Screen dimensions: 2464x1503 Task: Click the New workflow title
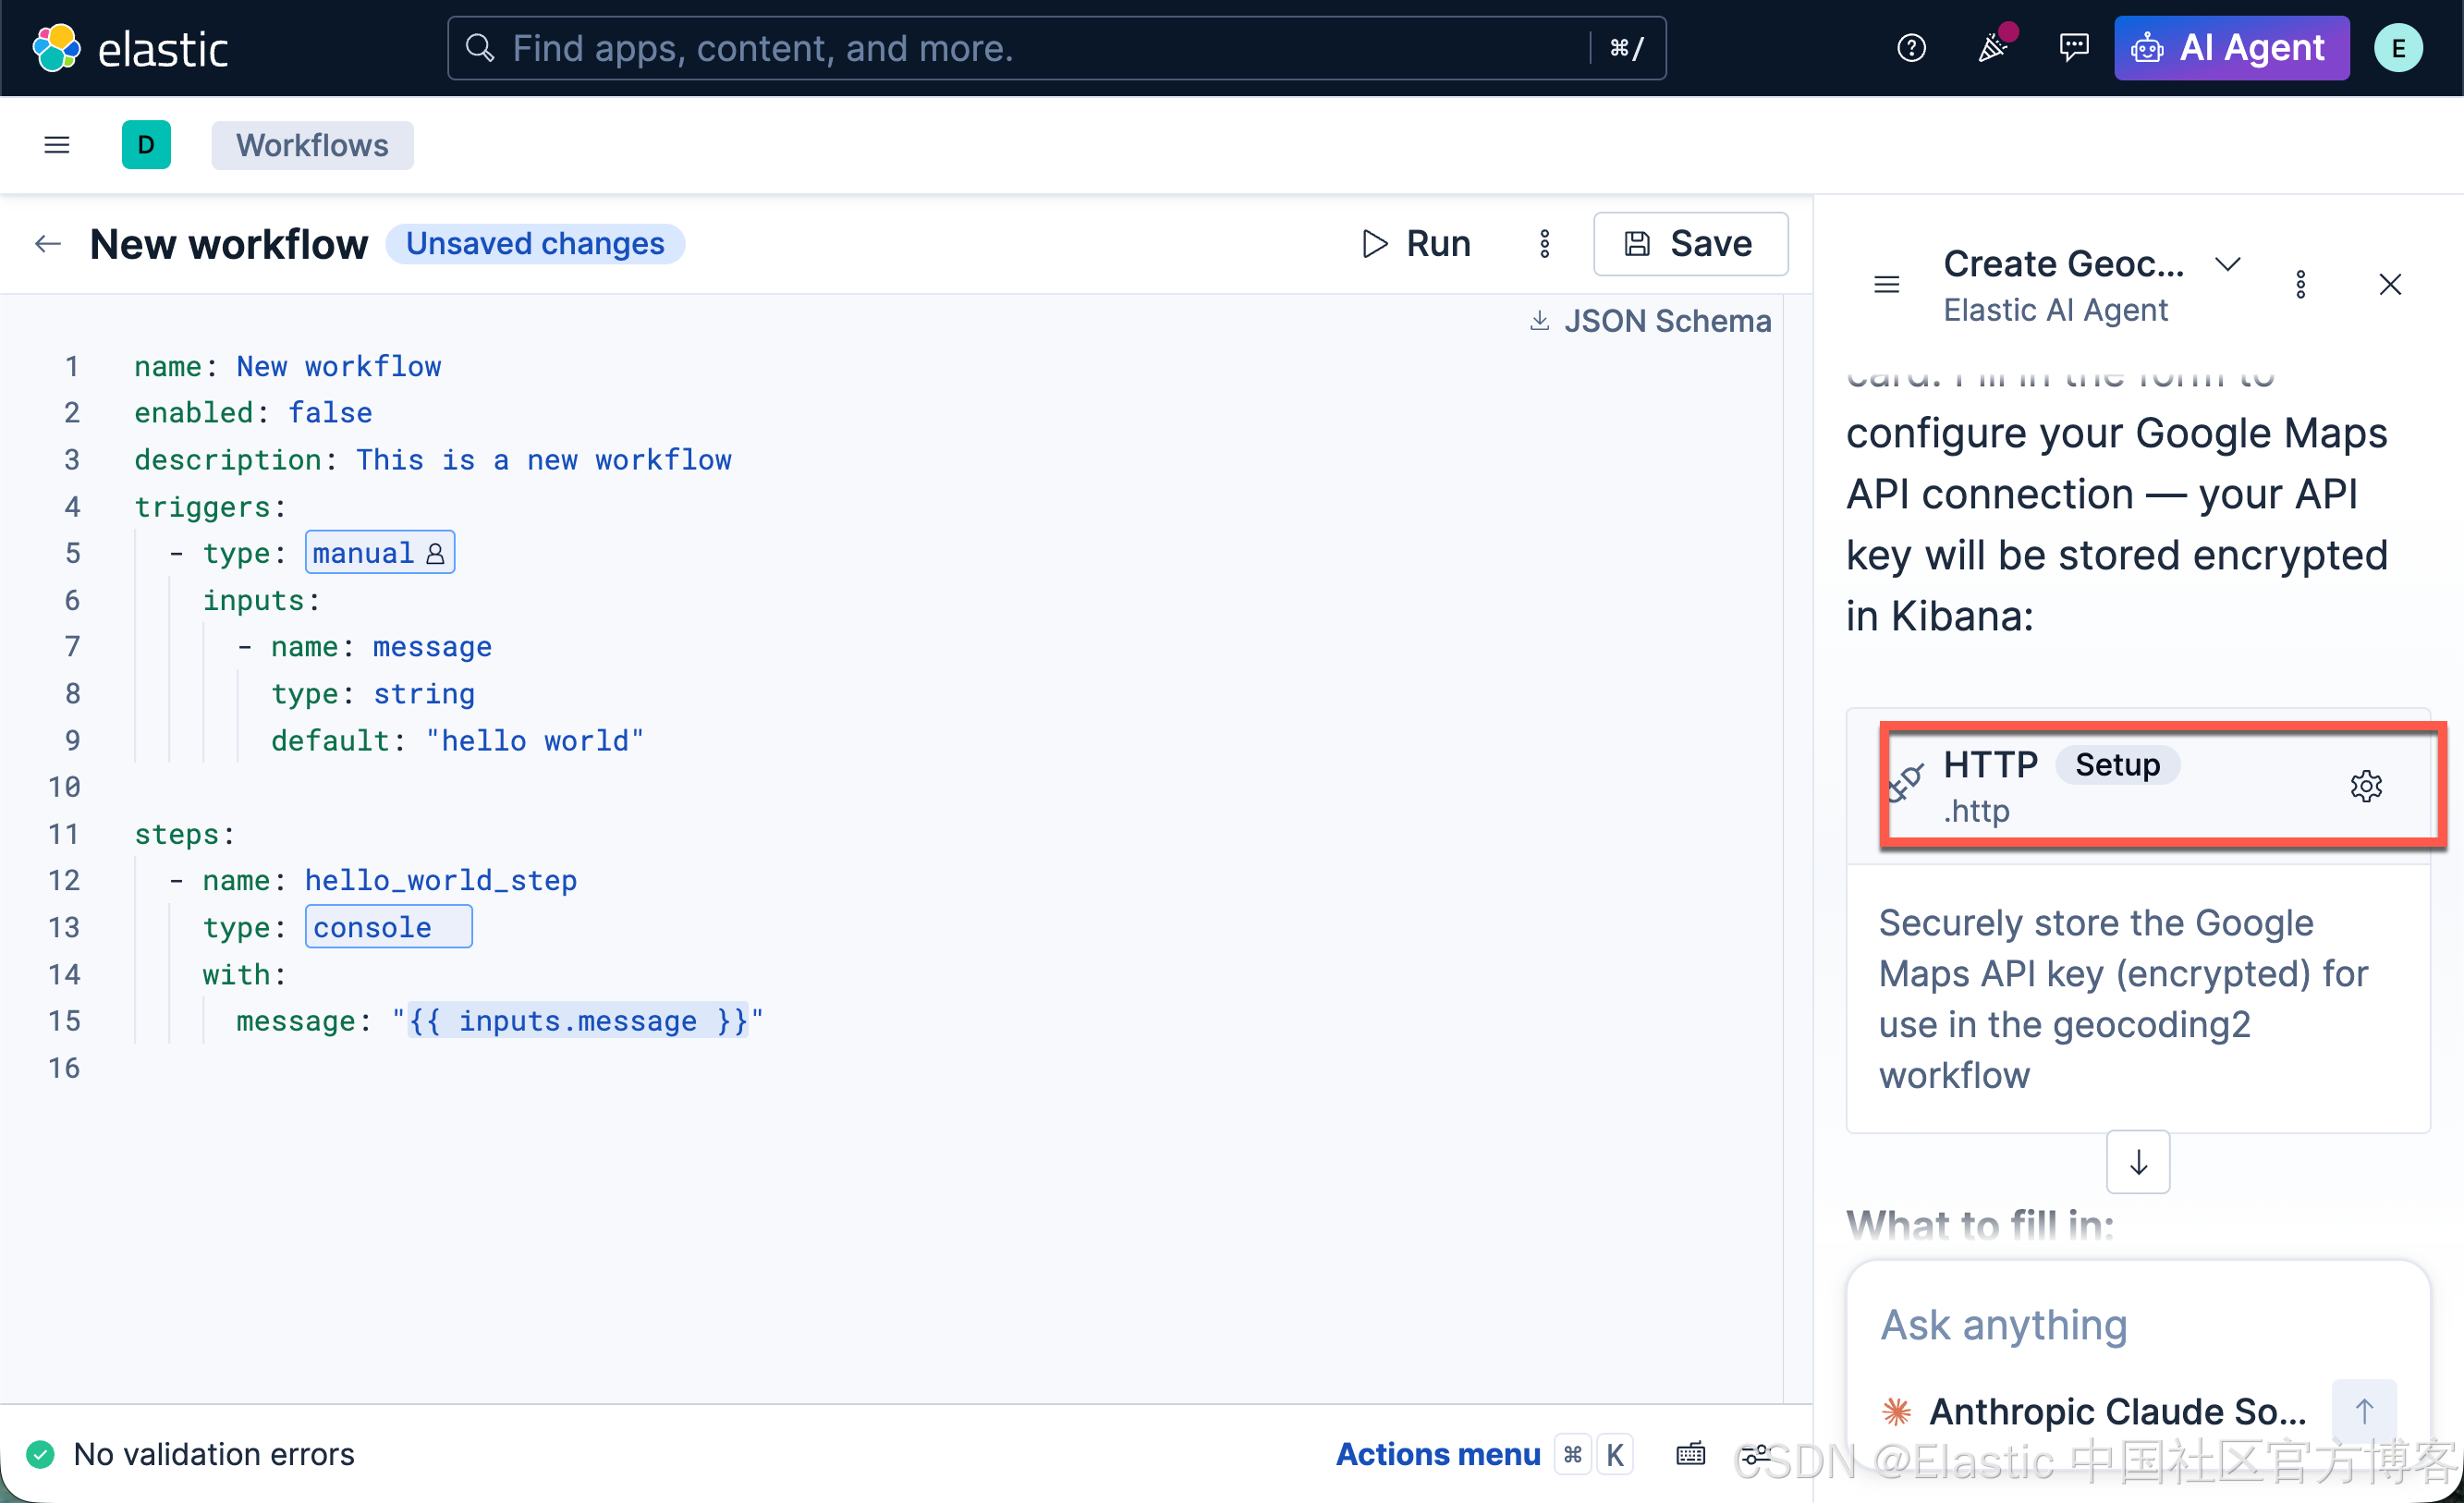click(x=229, y=244)
